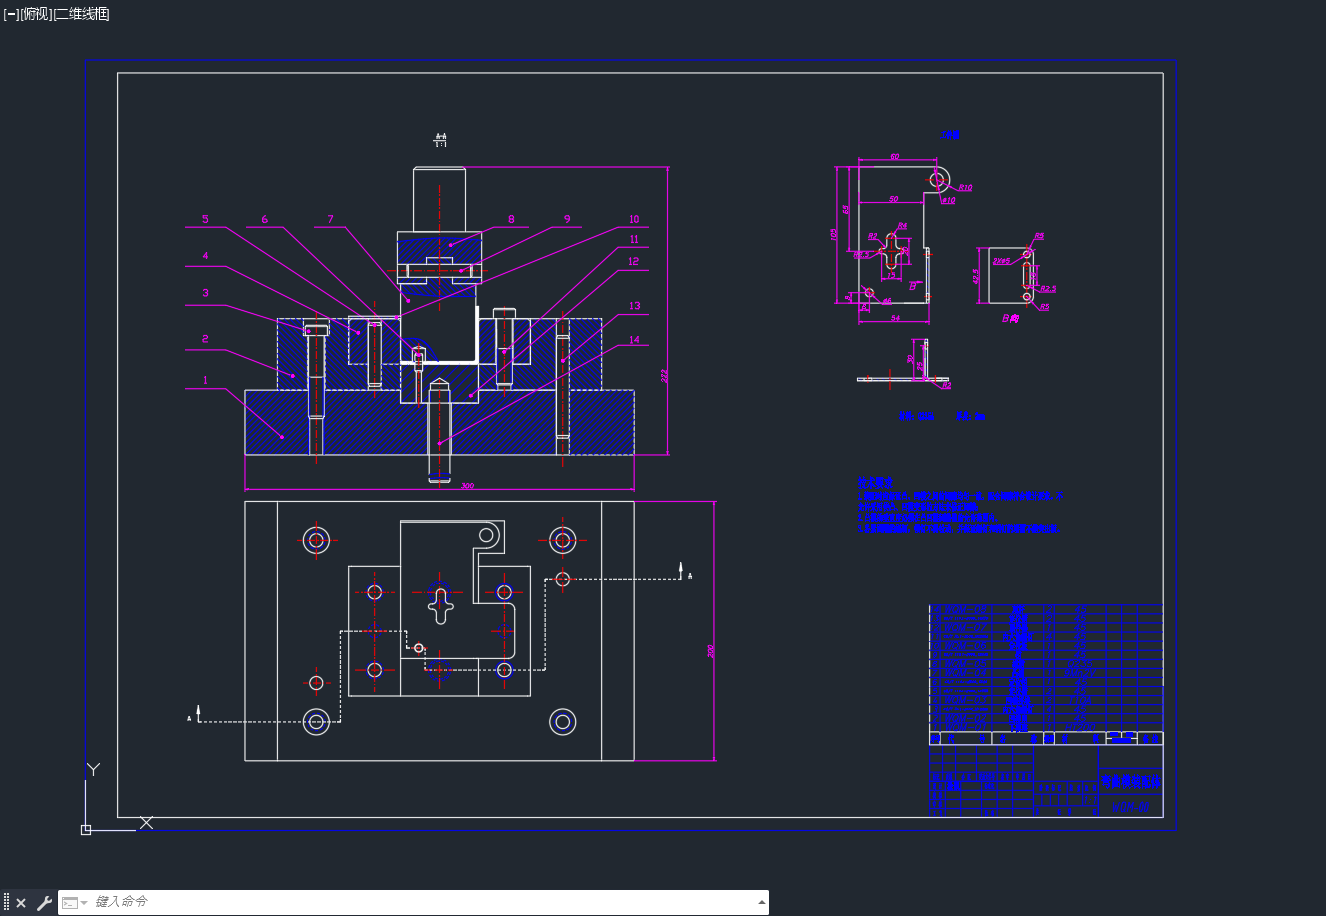Viewport: 1326px width, 916px height.
Task: Select leader label 3 on left side
Action: coord(205,293)
